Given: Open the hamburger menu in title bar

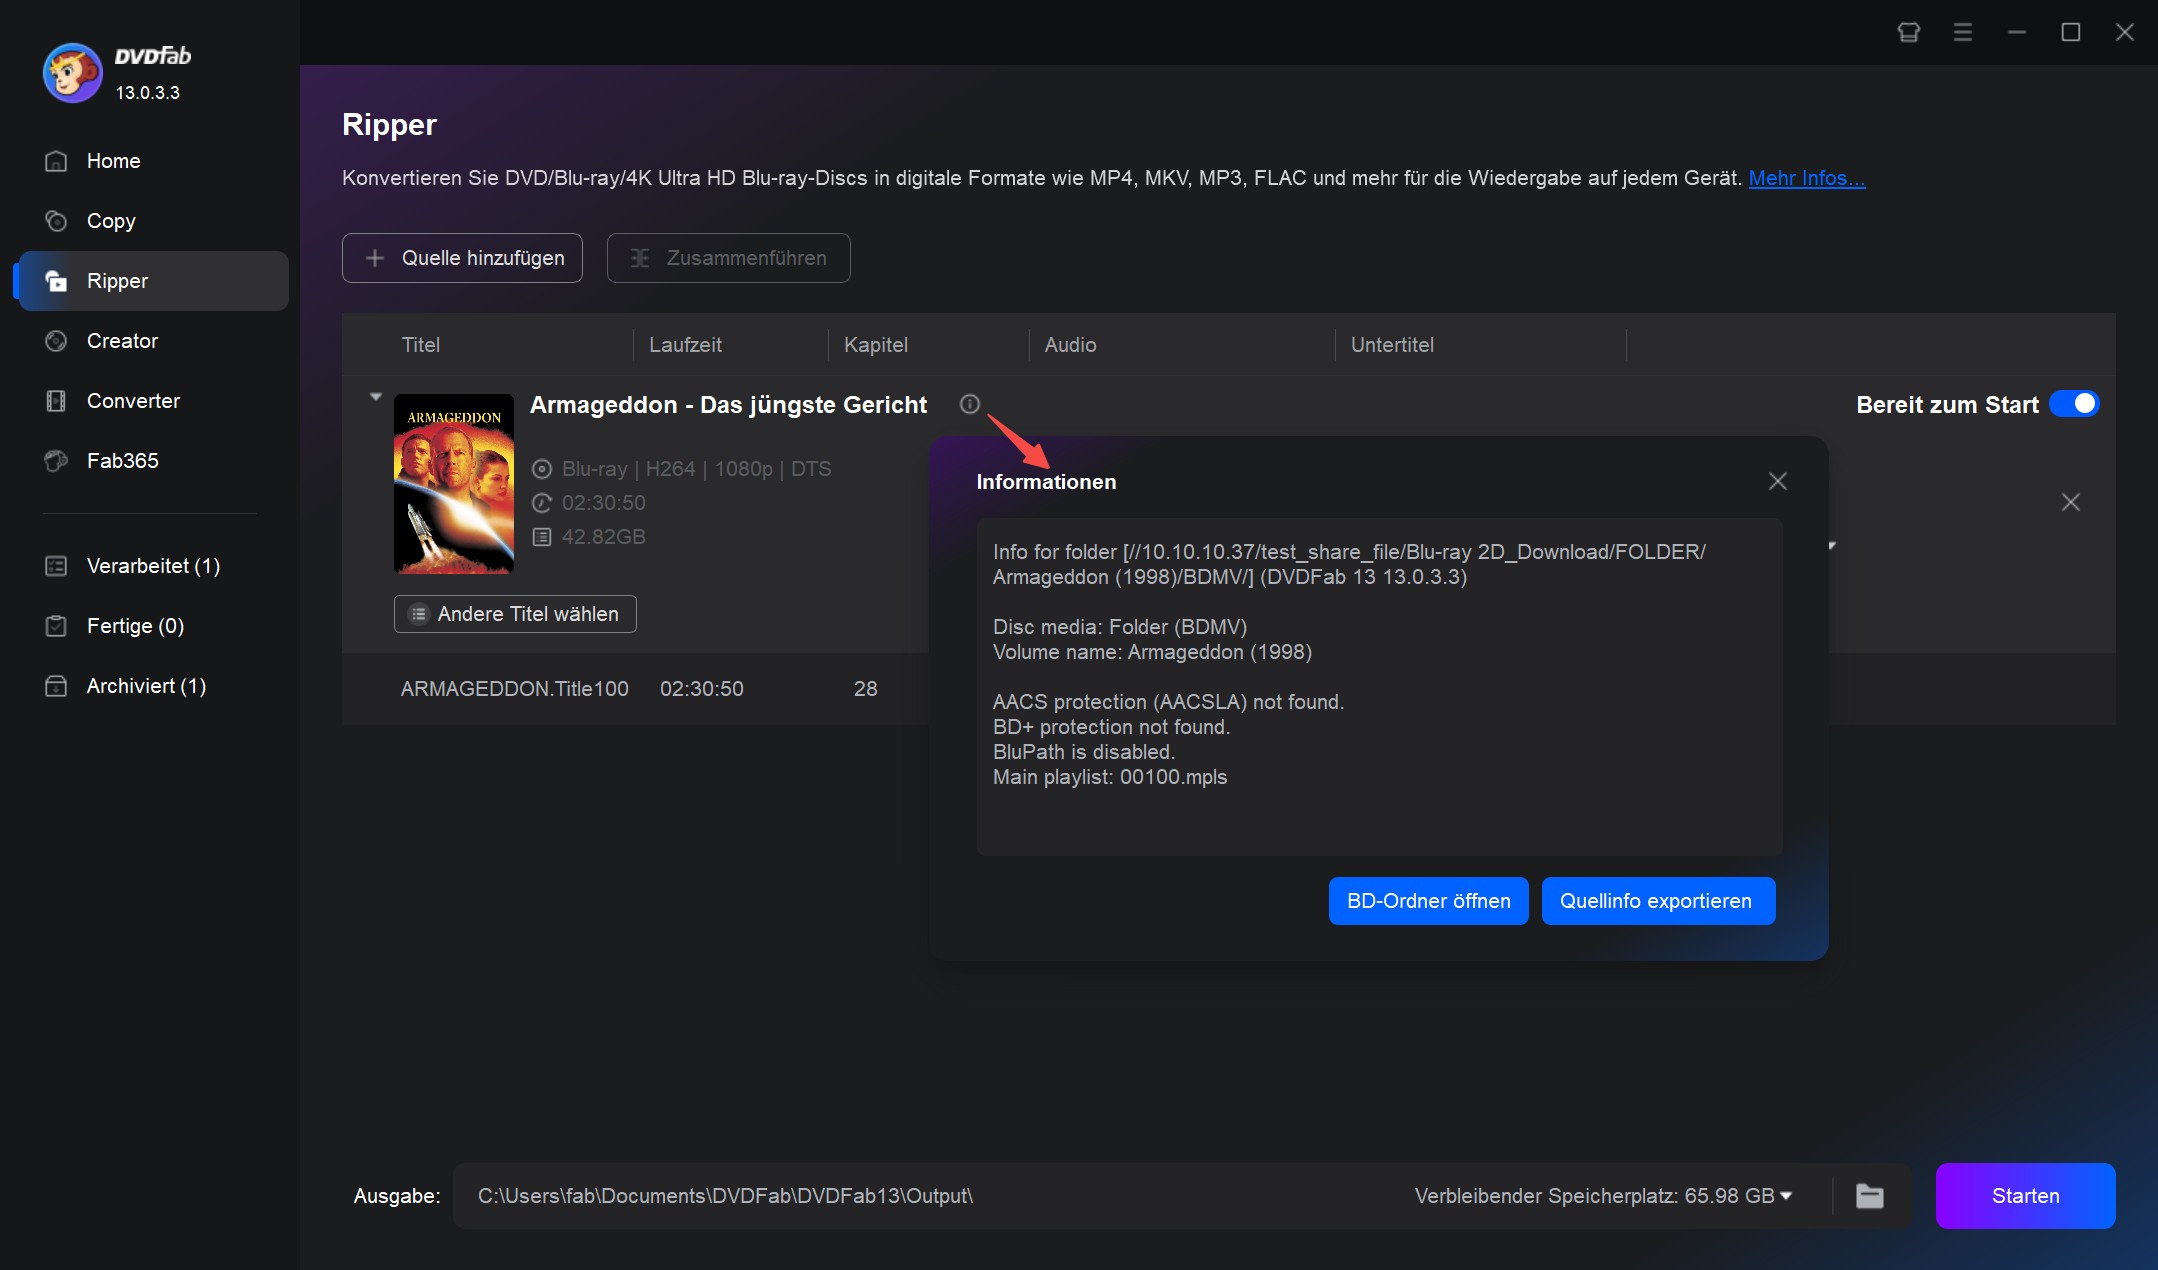Looking at the screenshot, I should [1963, 33].
